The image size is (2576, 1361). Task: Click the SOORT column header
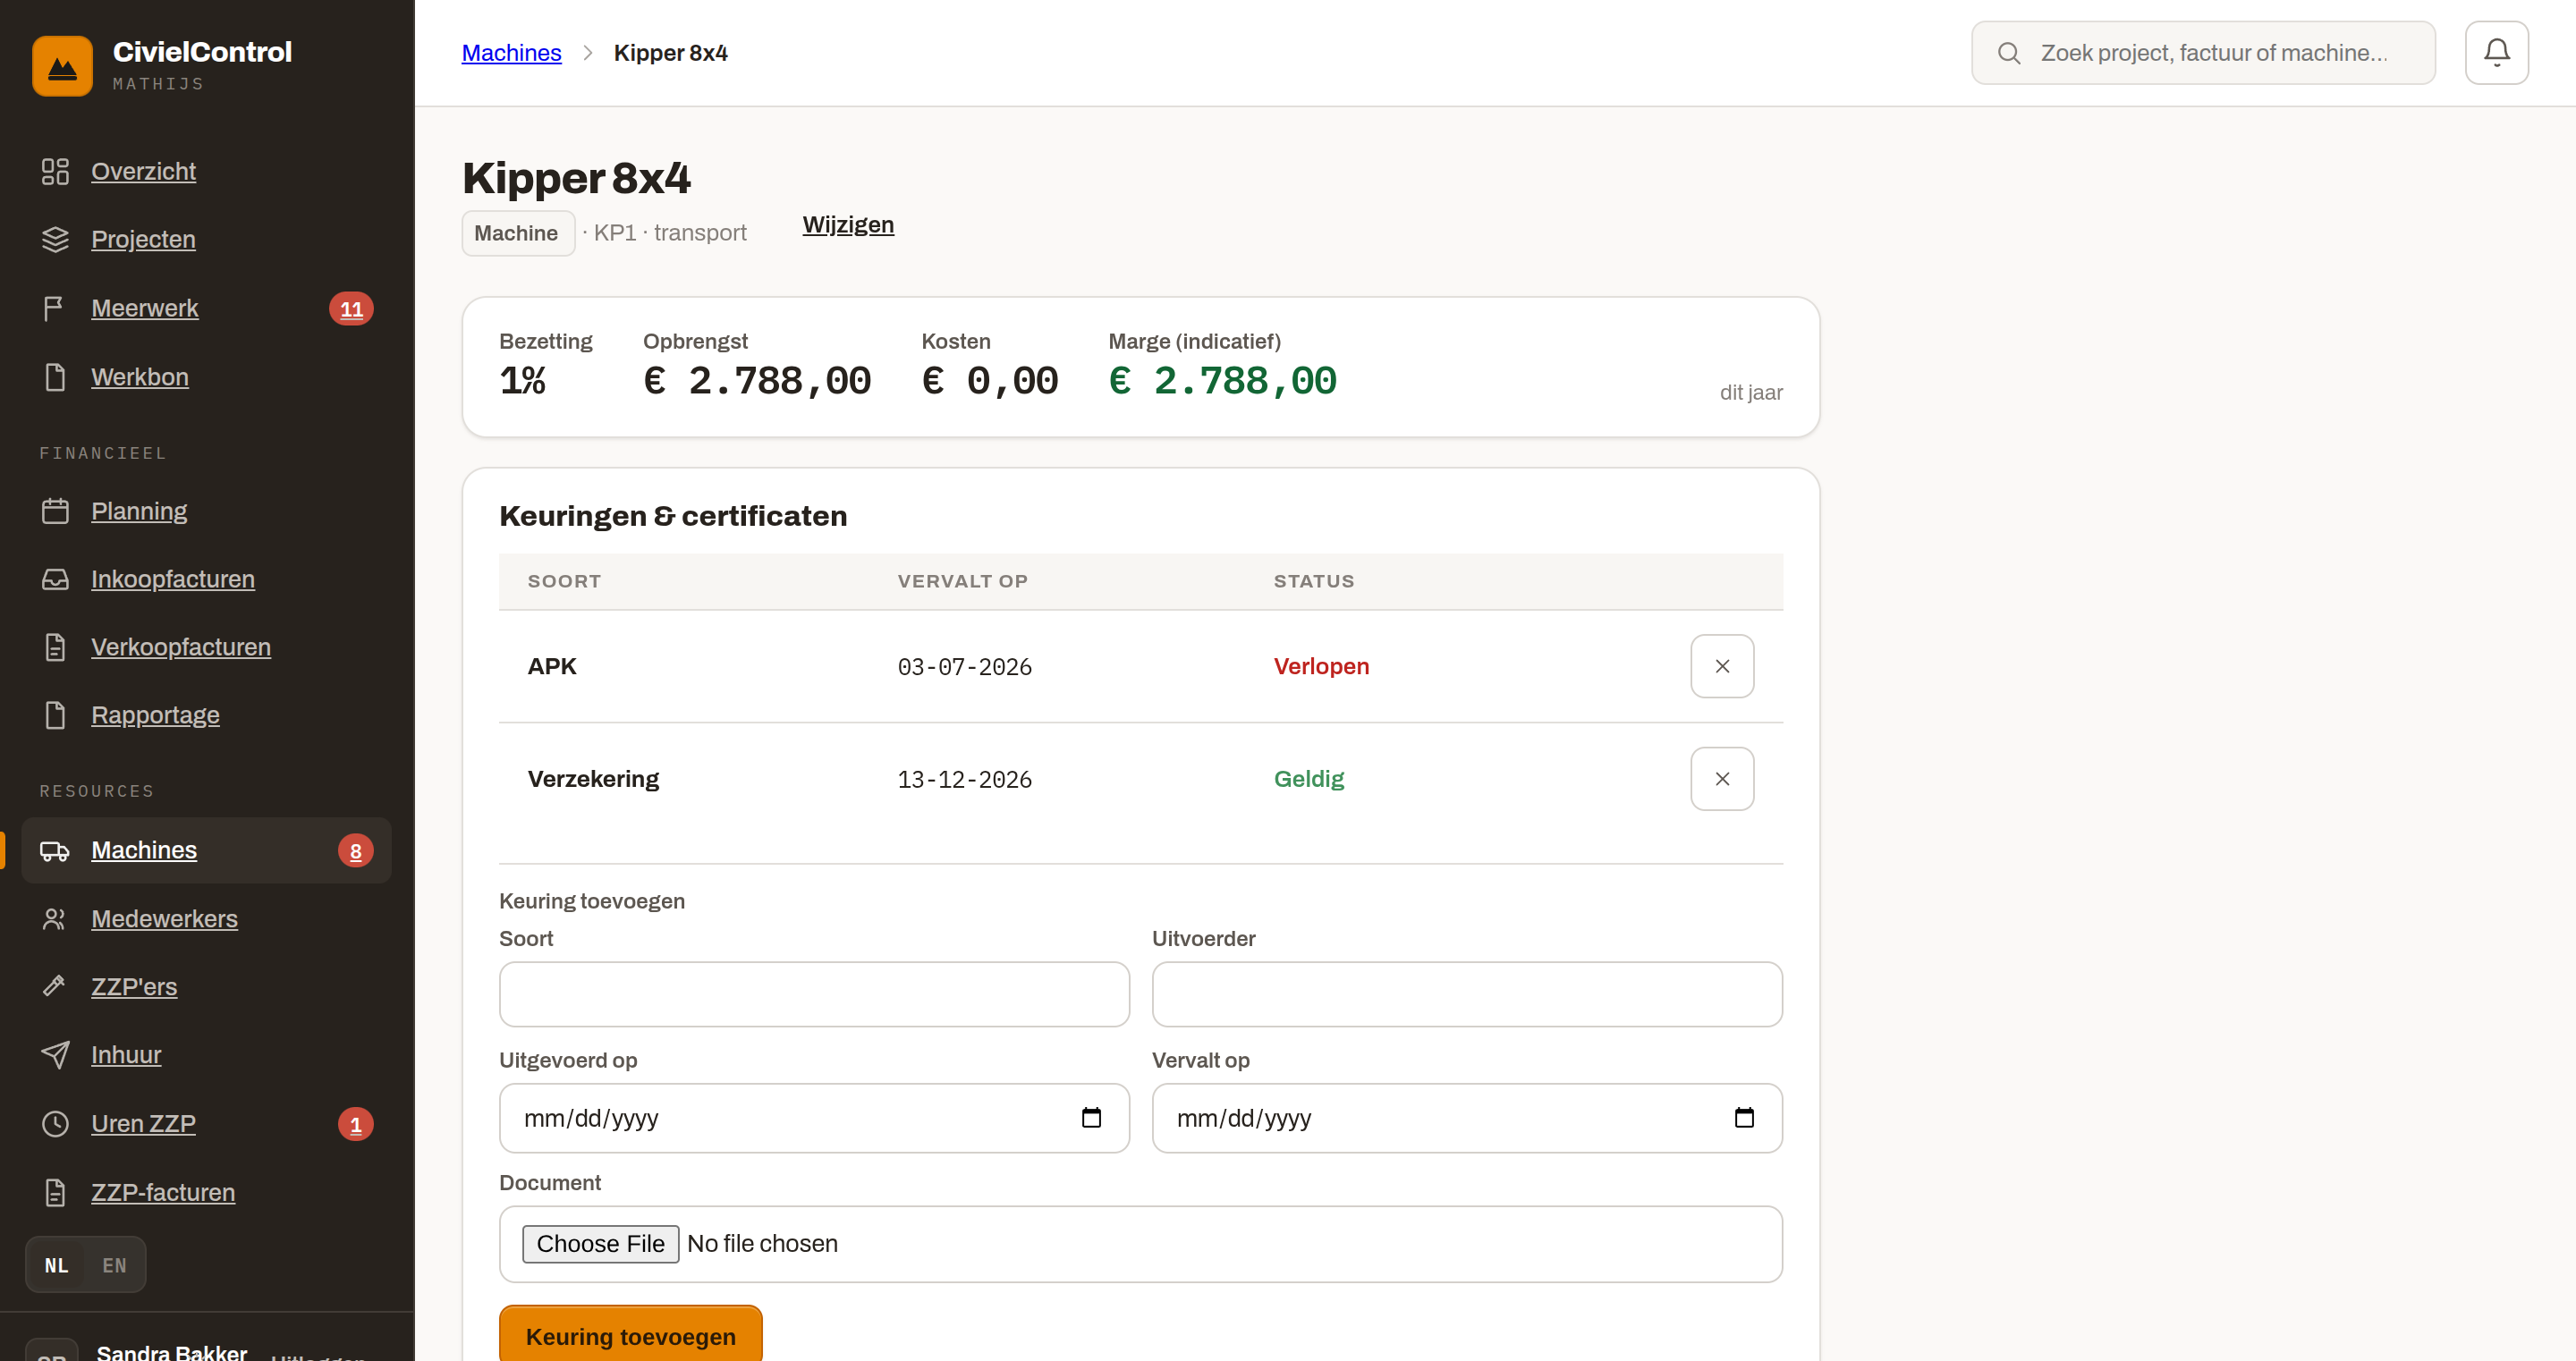tap(564, 581)
